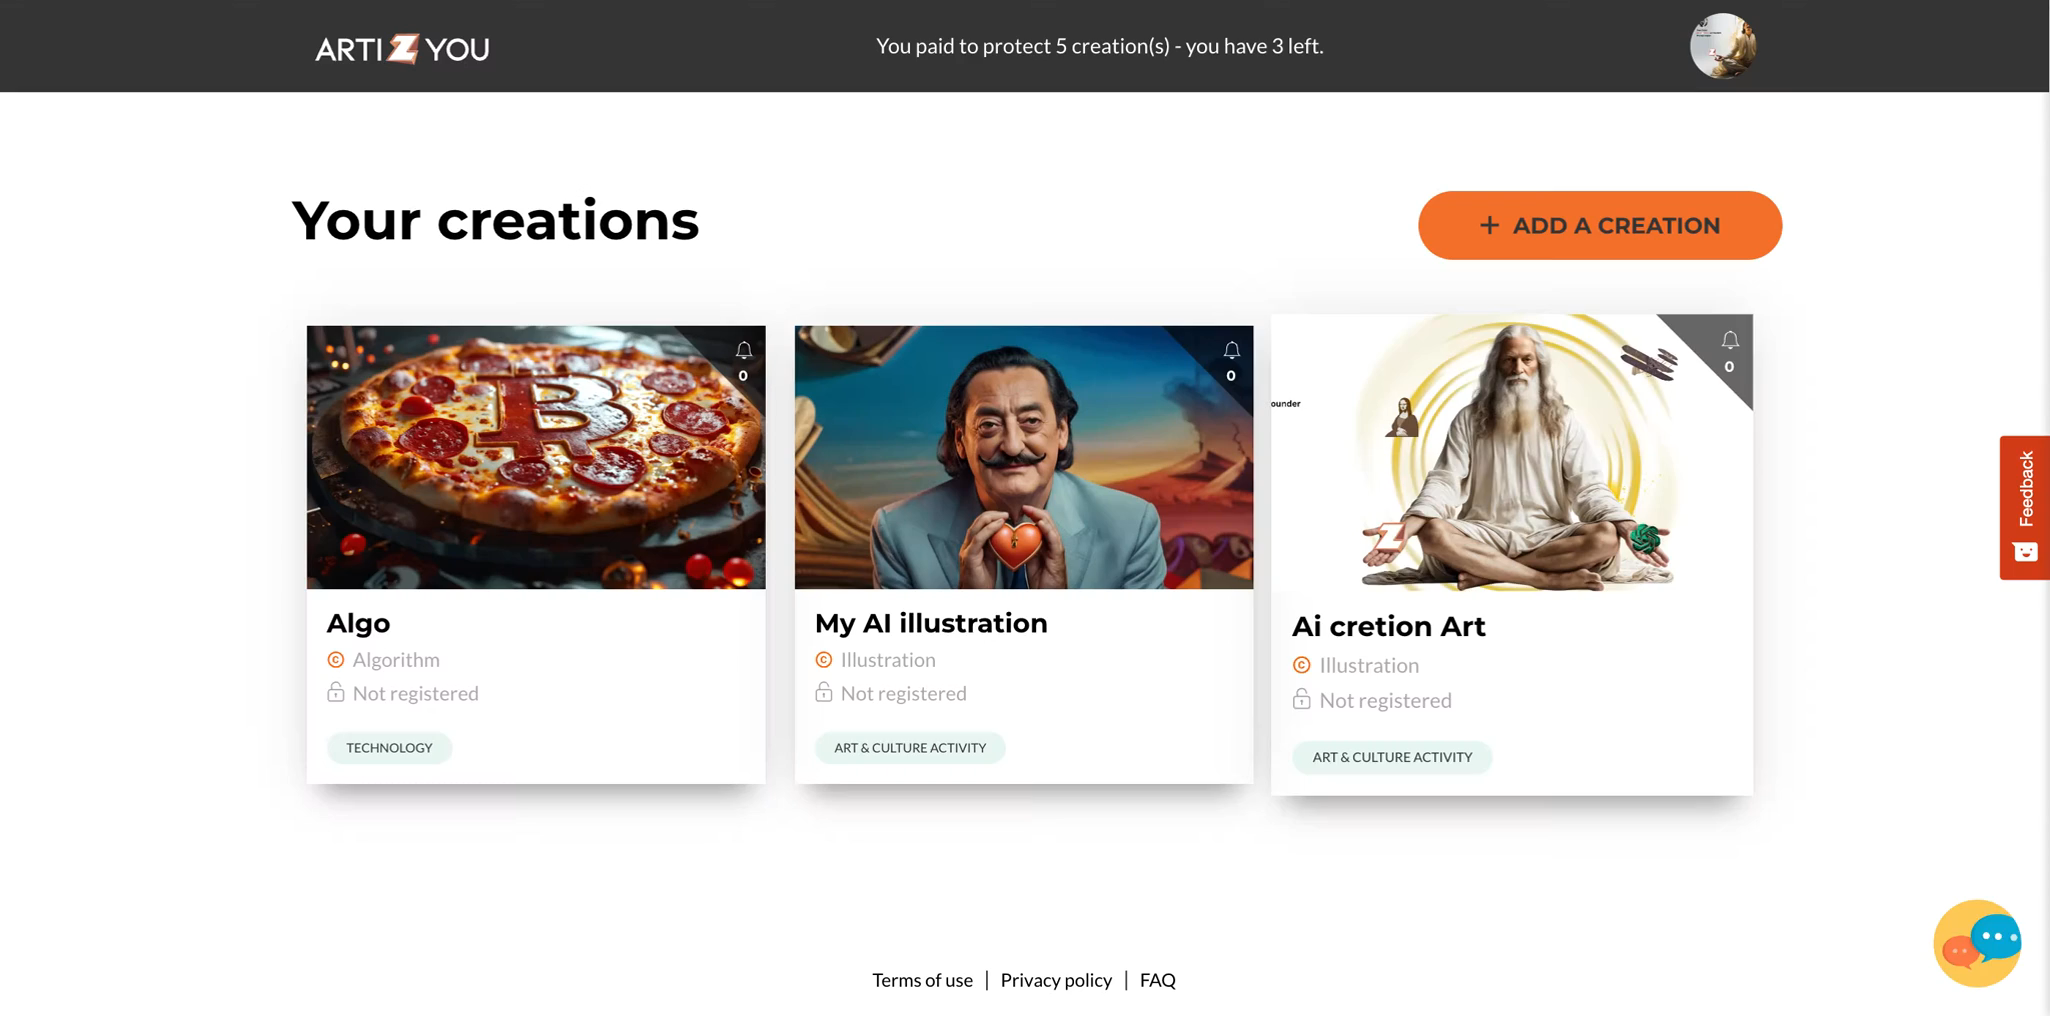This screenshot has height=1016, width=2050.
Task: Click the copyright icon on Ai cretion Art card
Action: 1301,665
